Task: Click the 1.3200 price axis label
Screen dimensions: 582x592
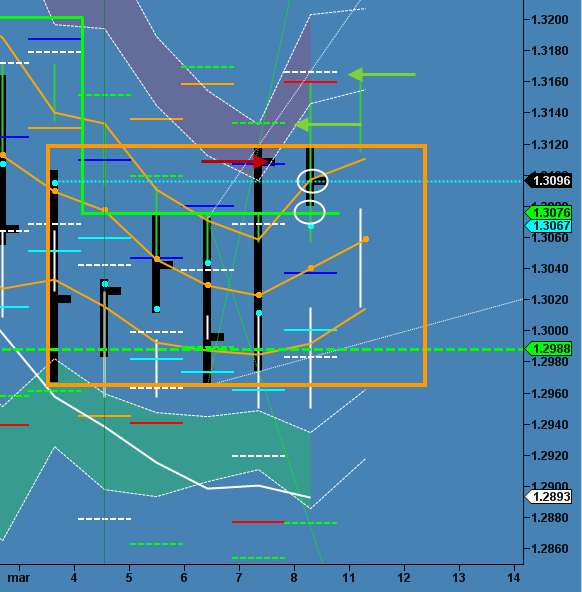Action: point(549,20)
